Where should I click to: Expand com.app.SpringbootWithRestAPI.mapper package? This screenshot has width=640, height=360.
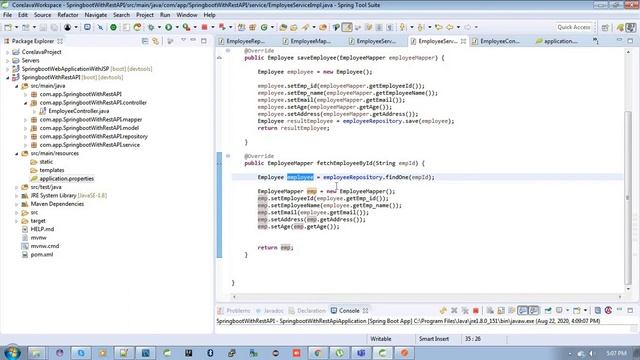pos(25,120)
